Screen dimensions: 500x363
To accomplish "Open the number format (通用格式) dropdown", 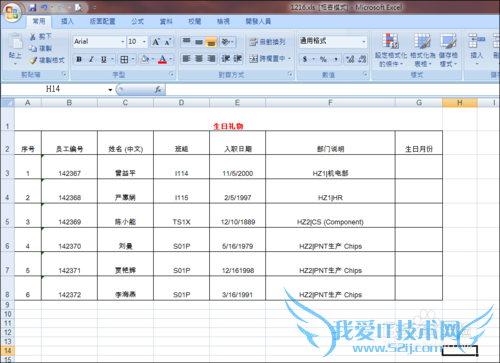I will pos(363,42).
